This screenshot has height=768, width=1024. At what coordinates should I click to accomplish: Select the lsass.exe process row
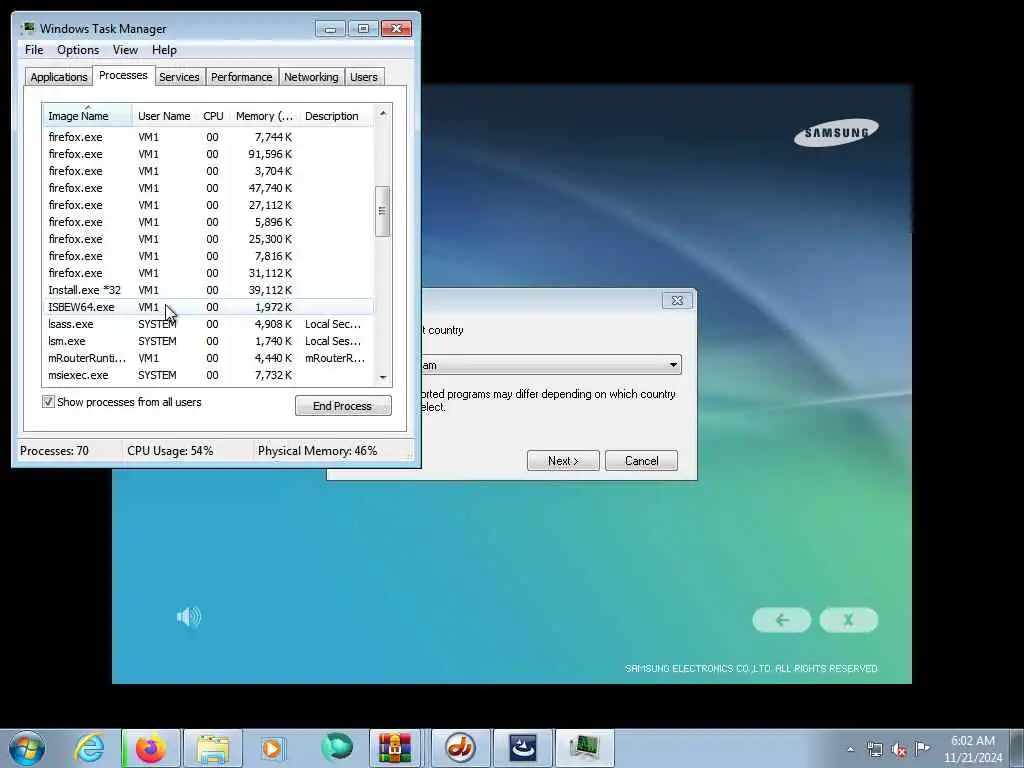pos(209,324)
